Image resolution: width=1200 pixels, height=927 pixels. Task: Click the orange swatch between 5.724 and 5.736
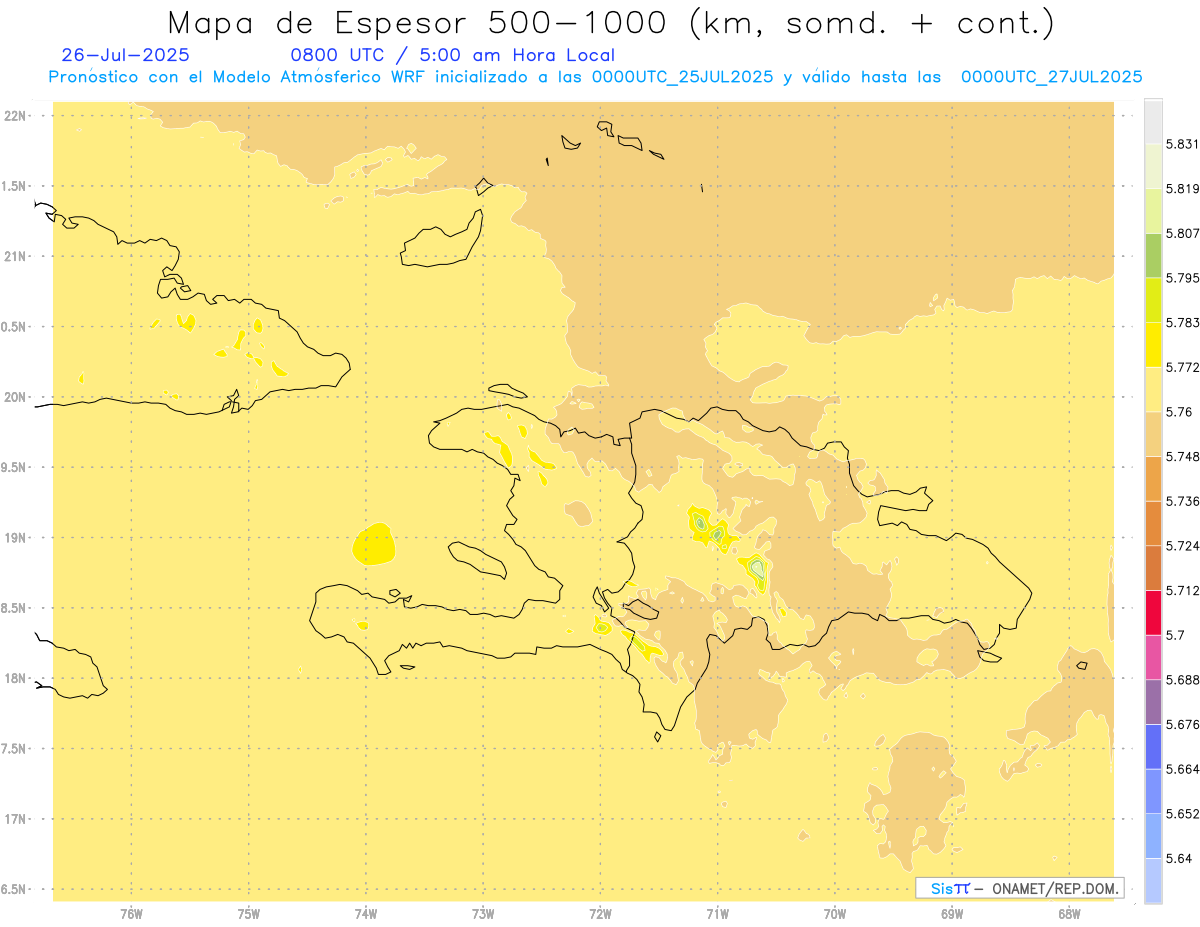tap(1153, 523)
